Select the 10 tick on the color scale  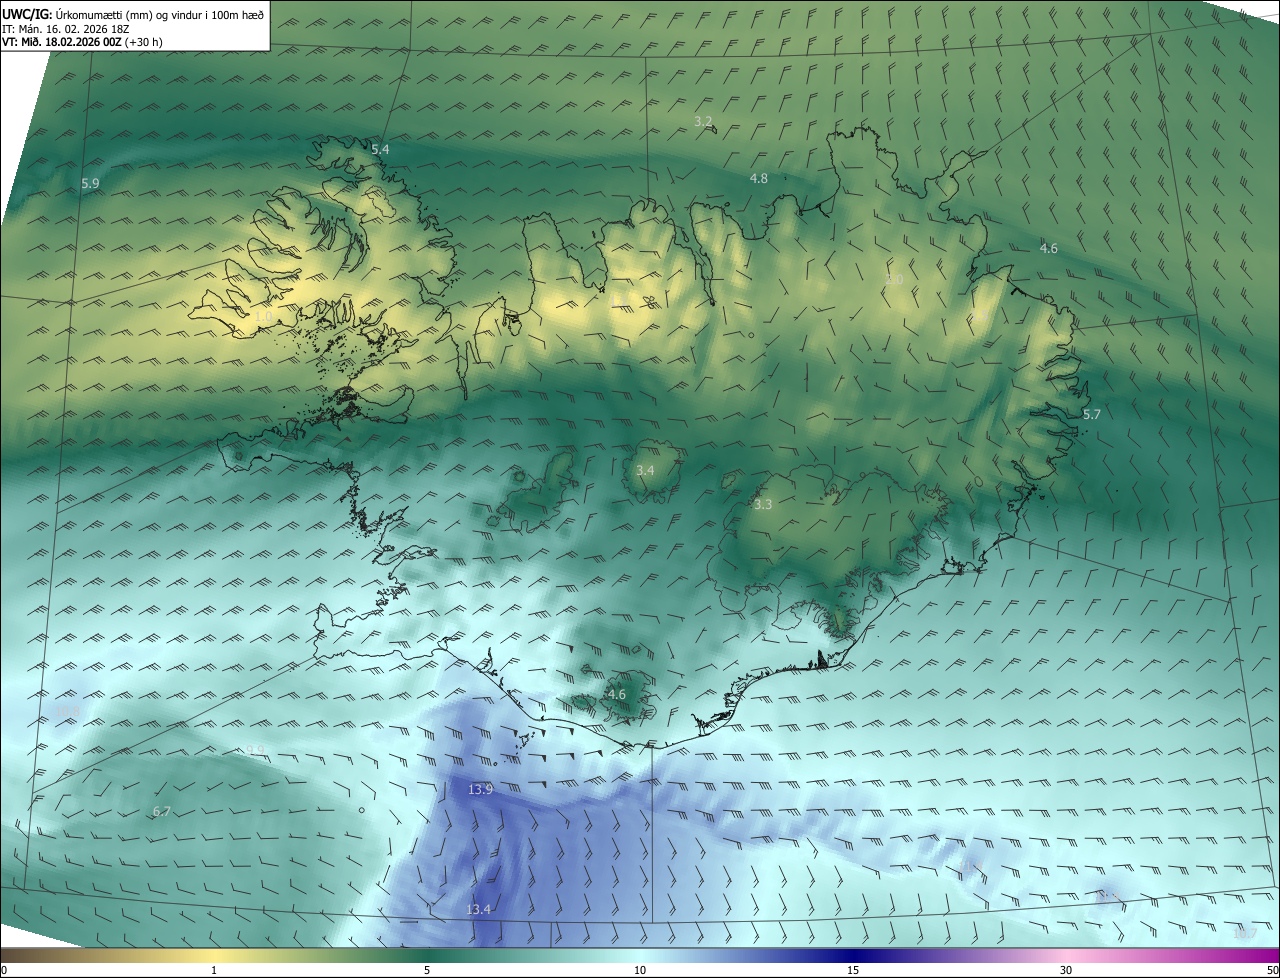[640, 971]
